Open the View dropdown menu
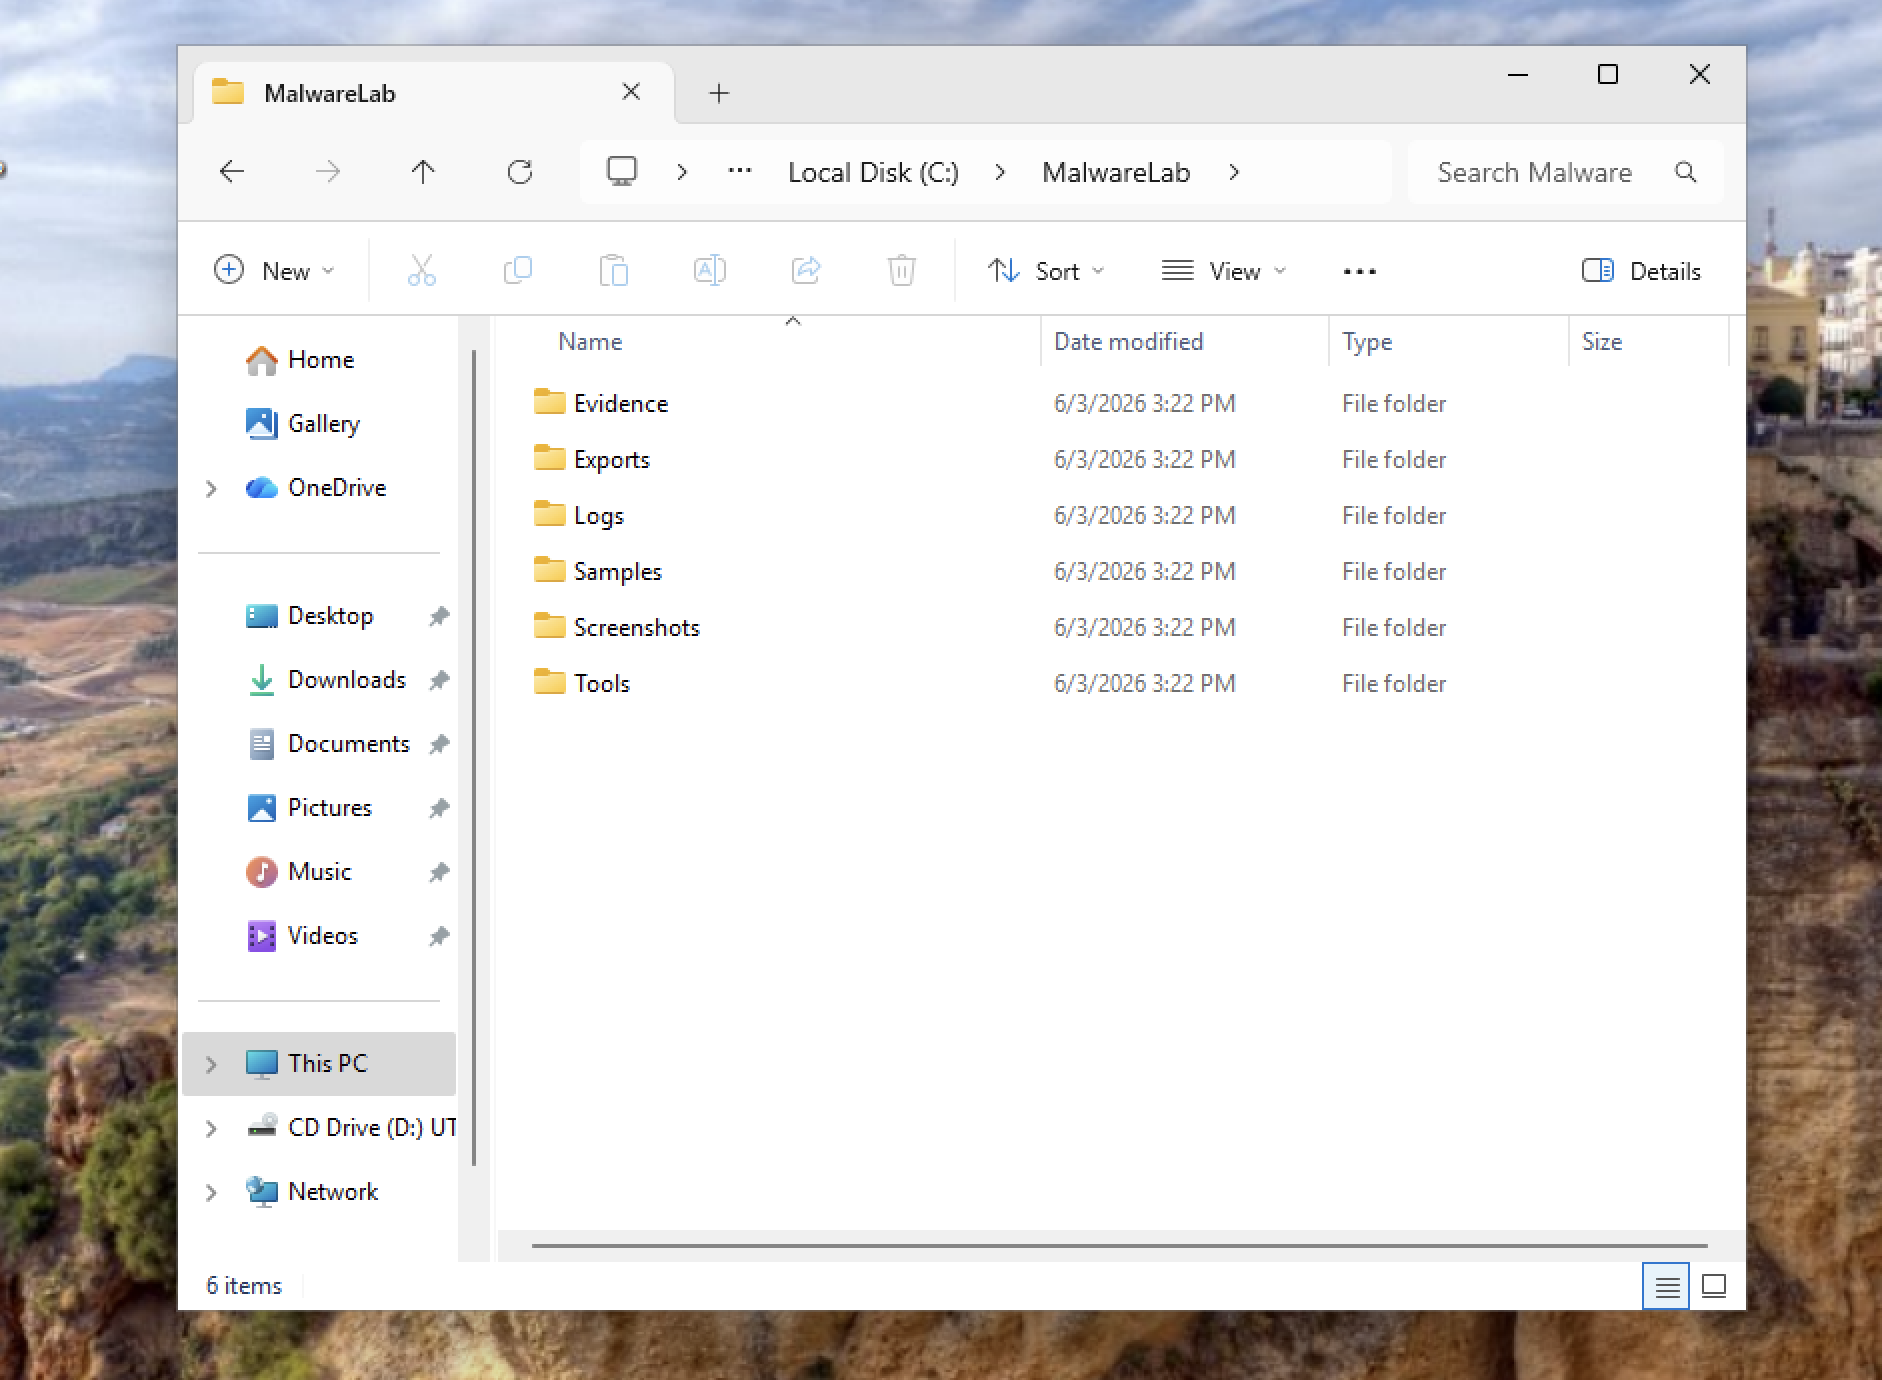Screen dimensions: 1882x1380 1224,271
